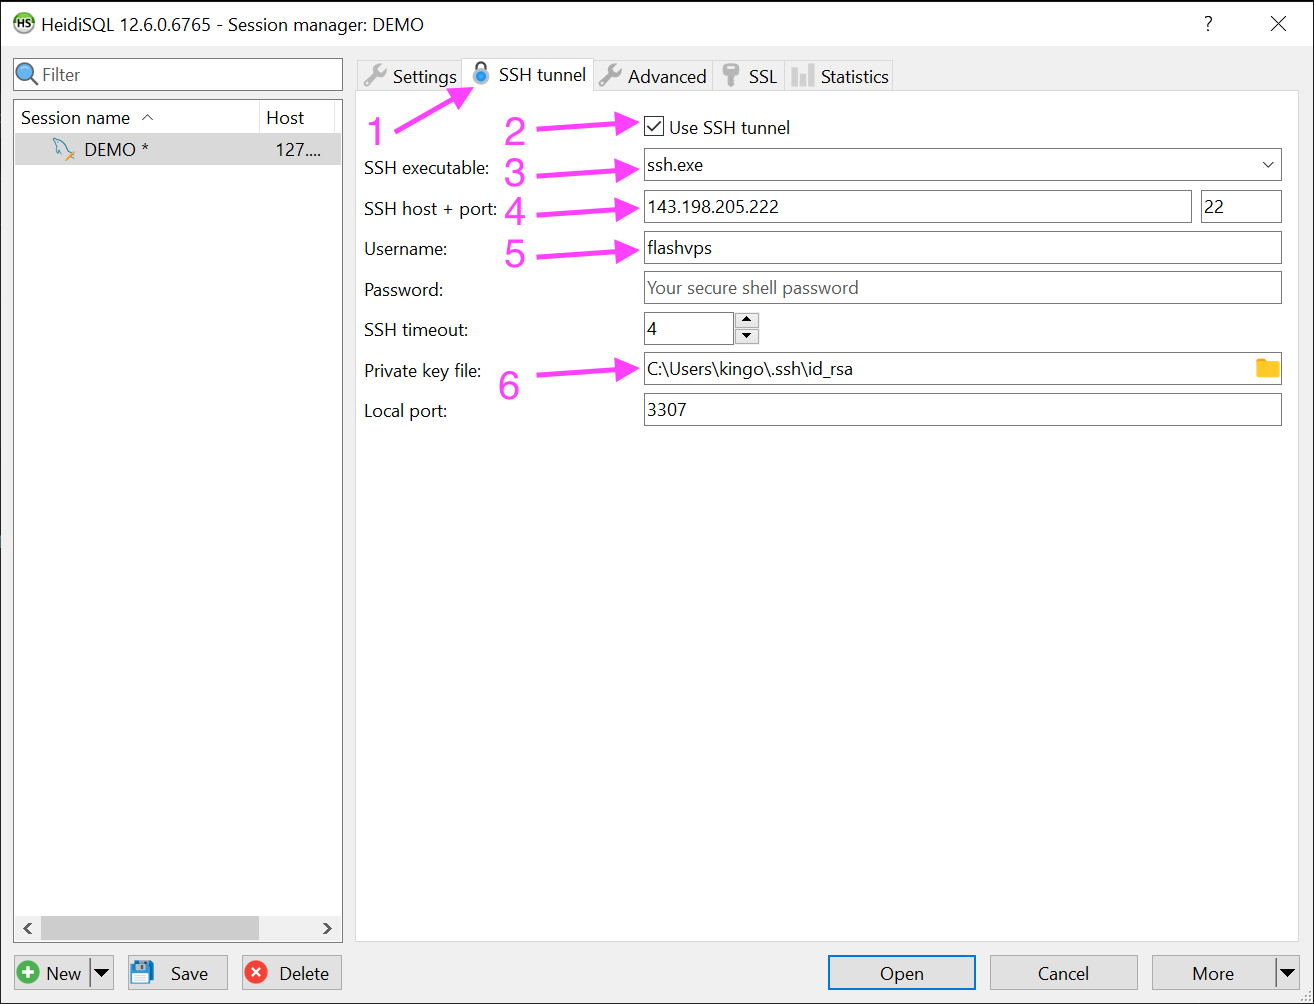Switch to the SSL tab

tap(749, 76)
